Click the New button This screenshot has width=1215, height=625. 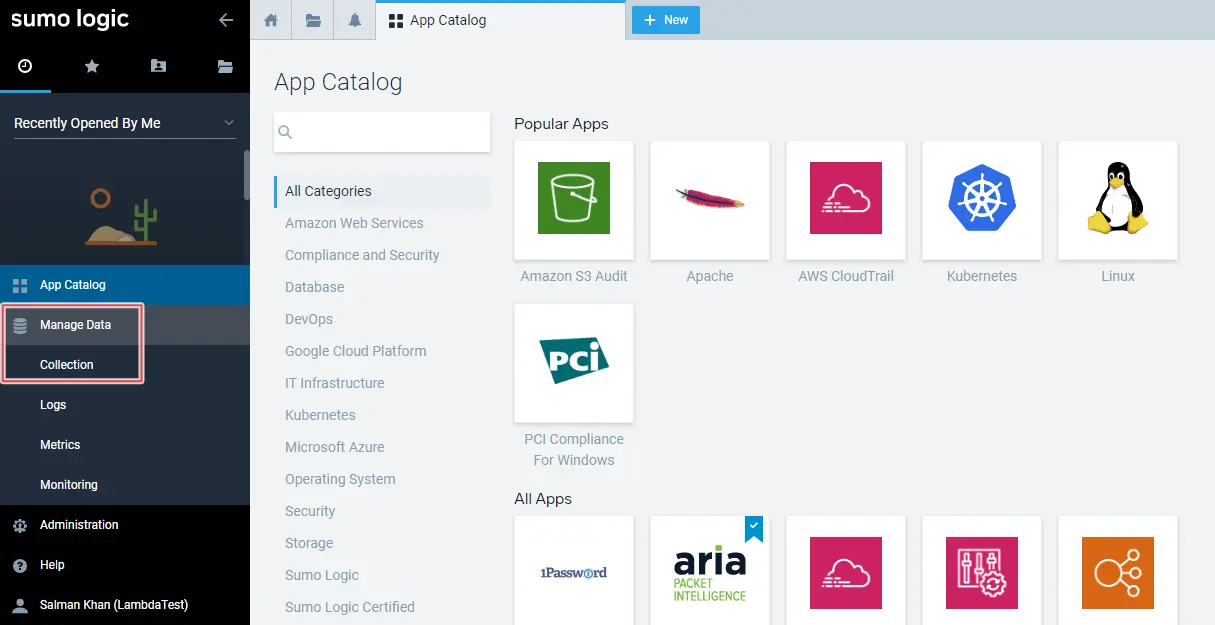(665, 20)
